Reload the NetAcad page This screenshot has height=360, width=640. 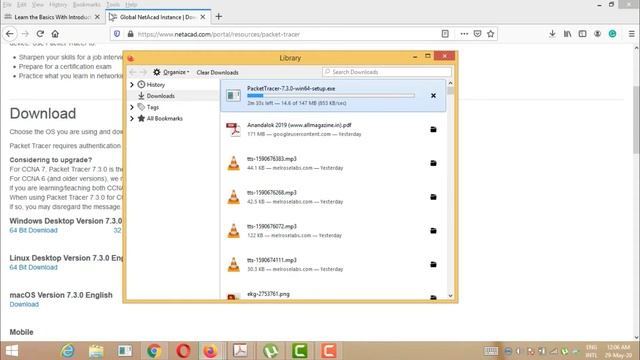coord(40,34)
